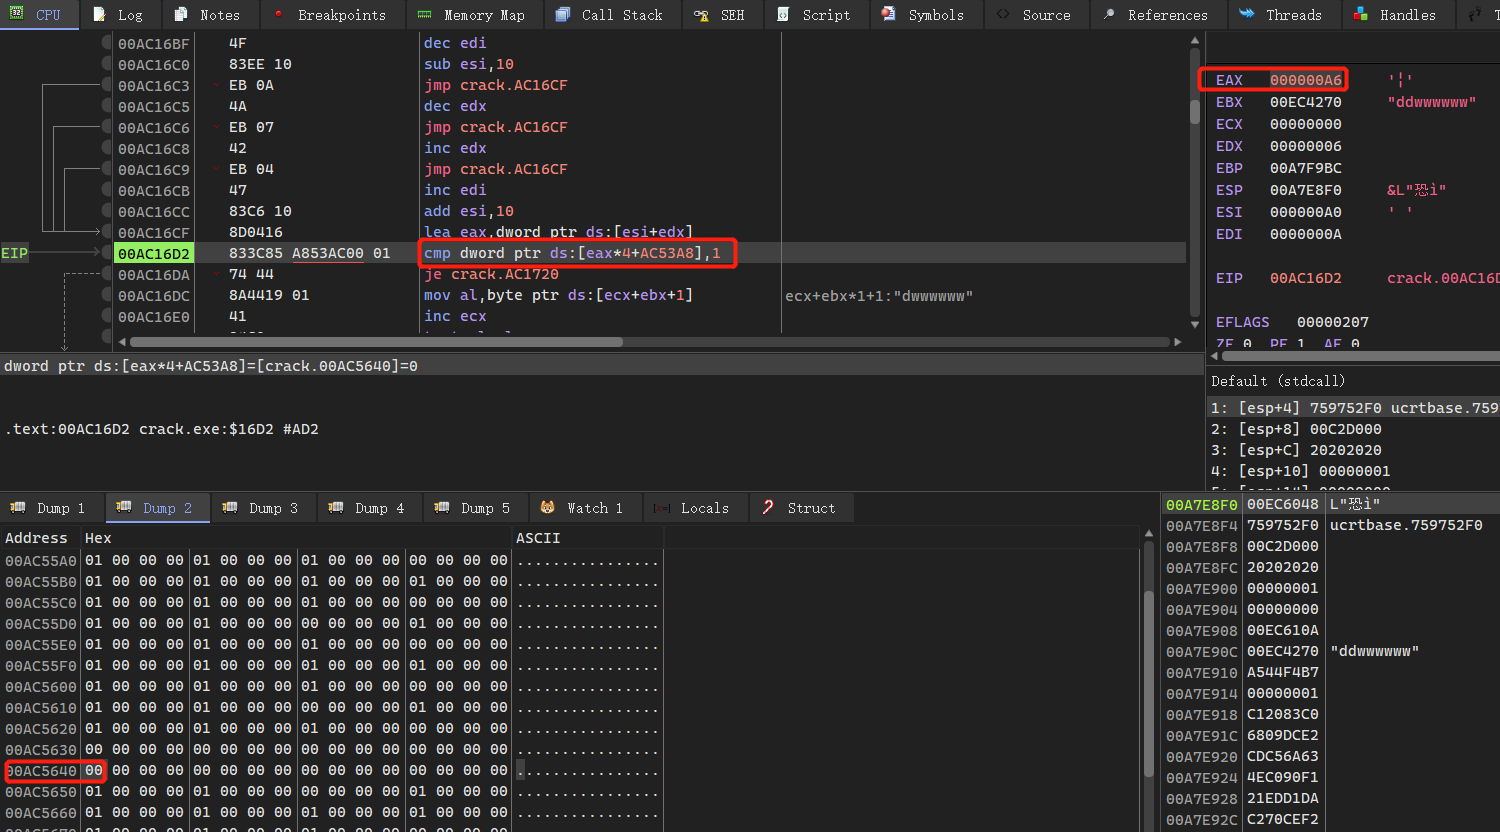Select the 'lea eax,dword ptr ds:[esi+edx]' instruction
The image size is (1500, 832).
(558, 232)
